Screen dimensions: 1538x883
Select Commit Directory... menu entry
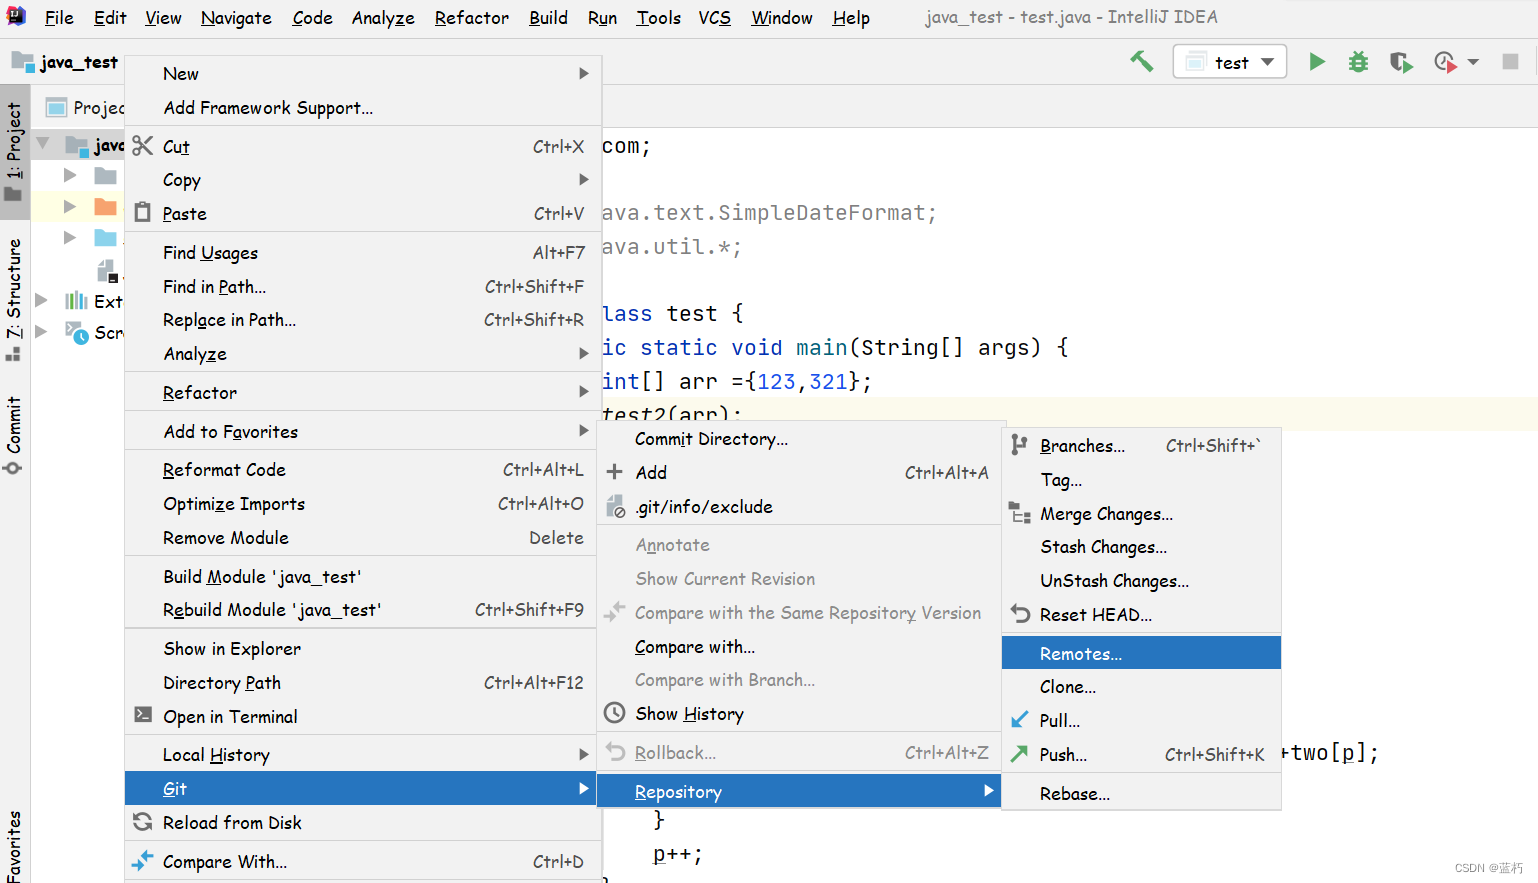[x=799, y=439]
